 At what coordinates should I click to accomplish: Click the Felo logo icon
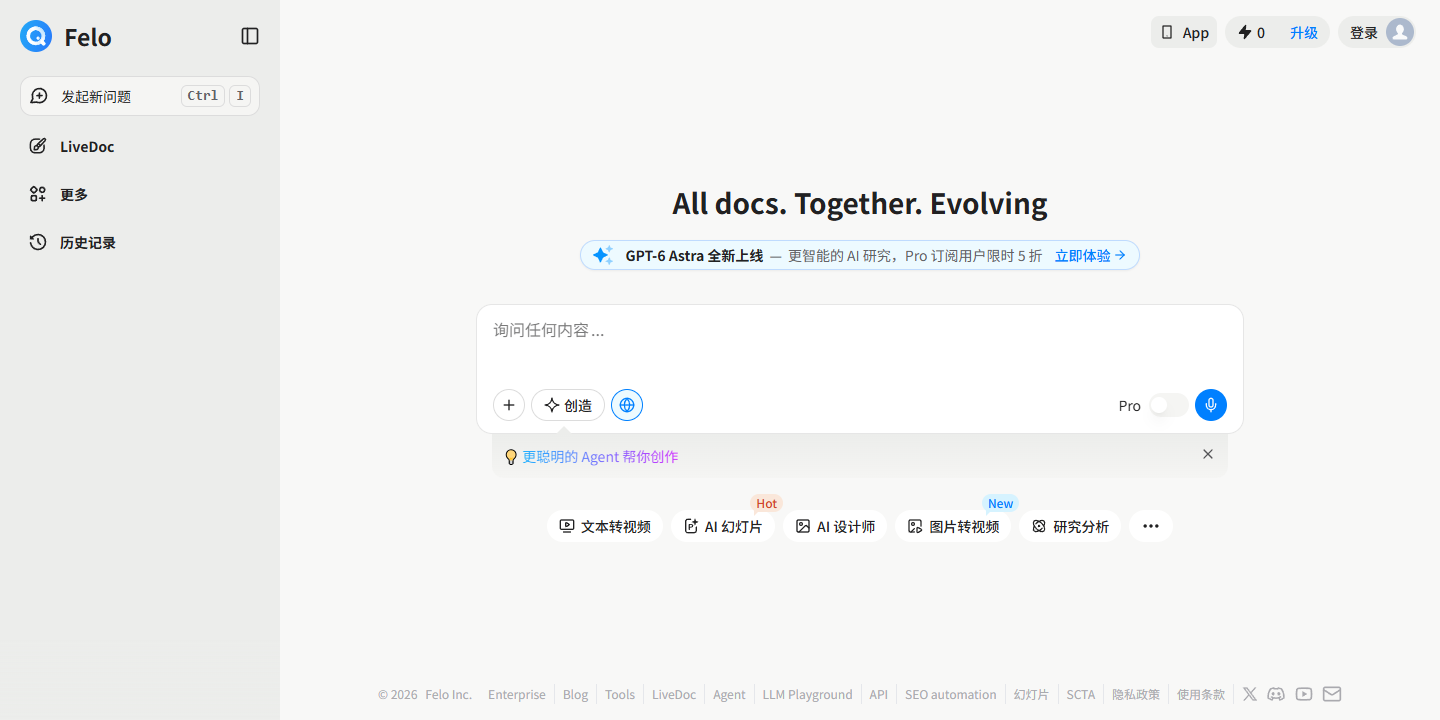pyautogui.click(x=36, y=36)
